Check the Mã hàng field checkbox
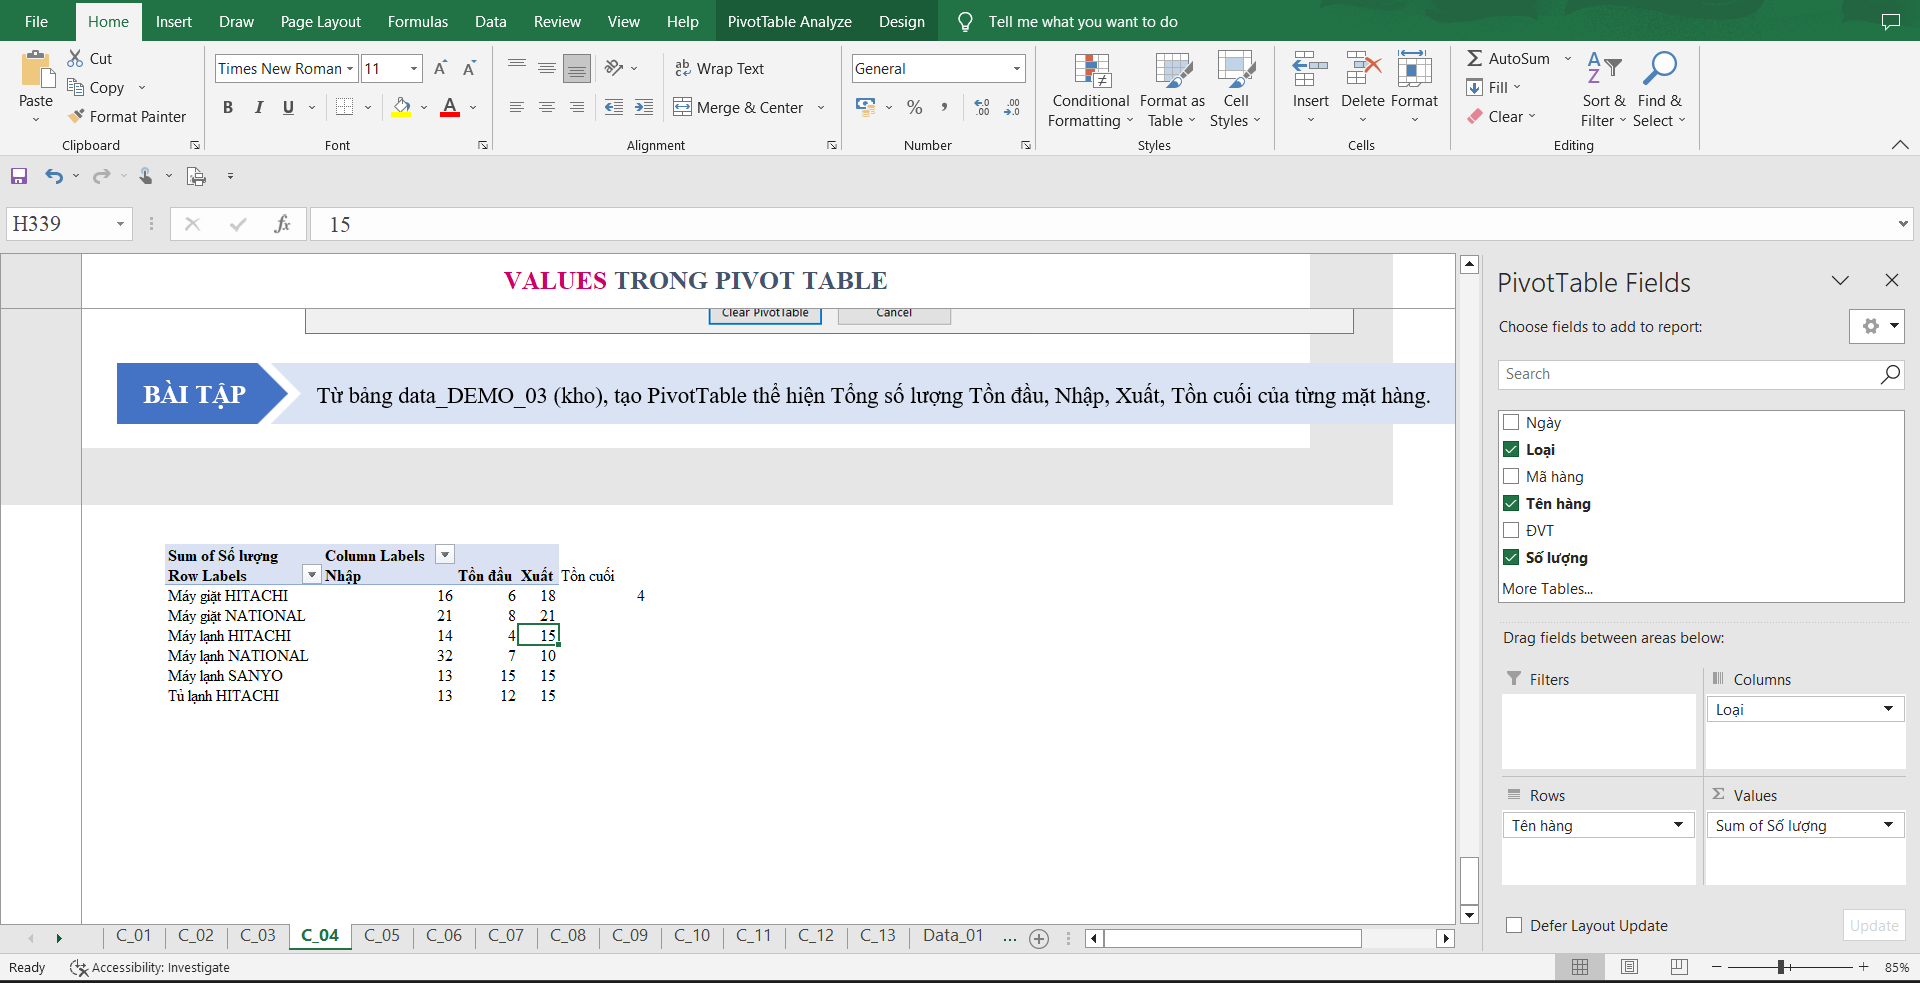 click(x=1511, y=476)
